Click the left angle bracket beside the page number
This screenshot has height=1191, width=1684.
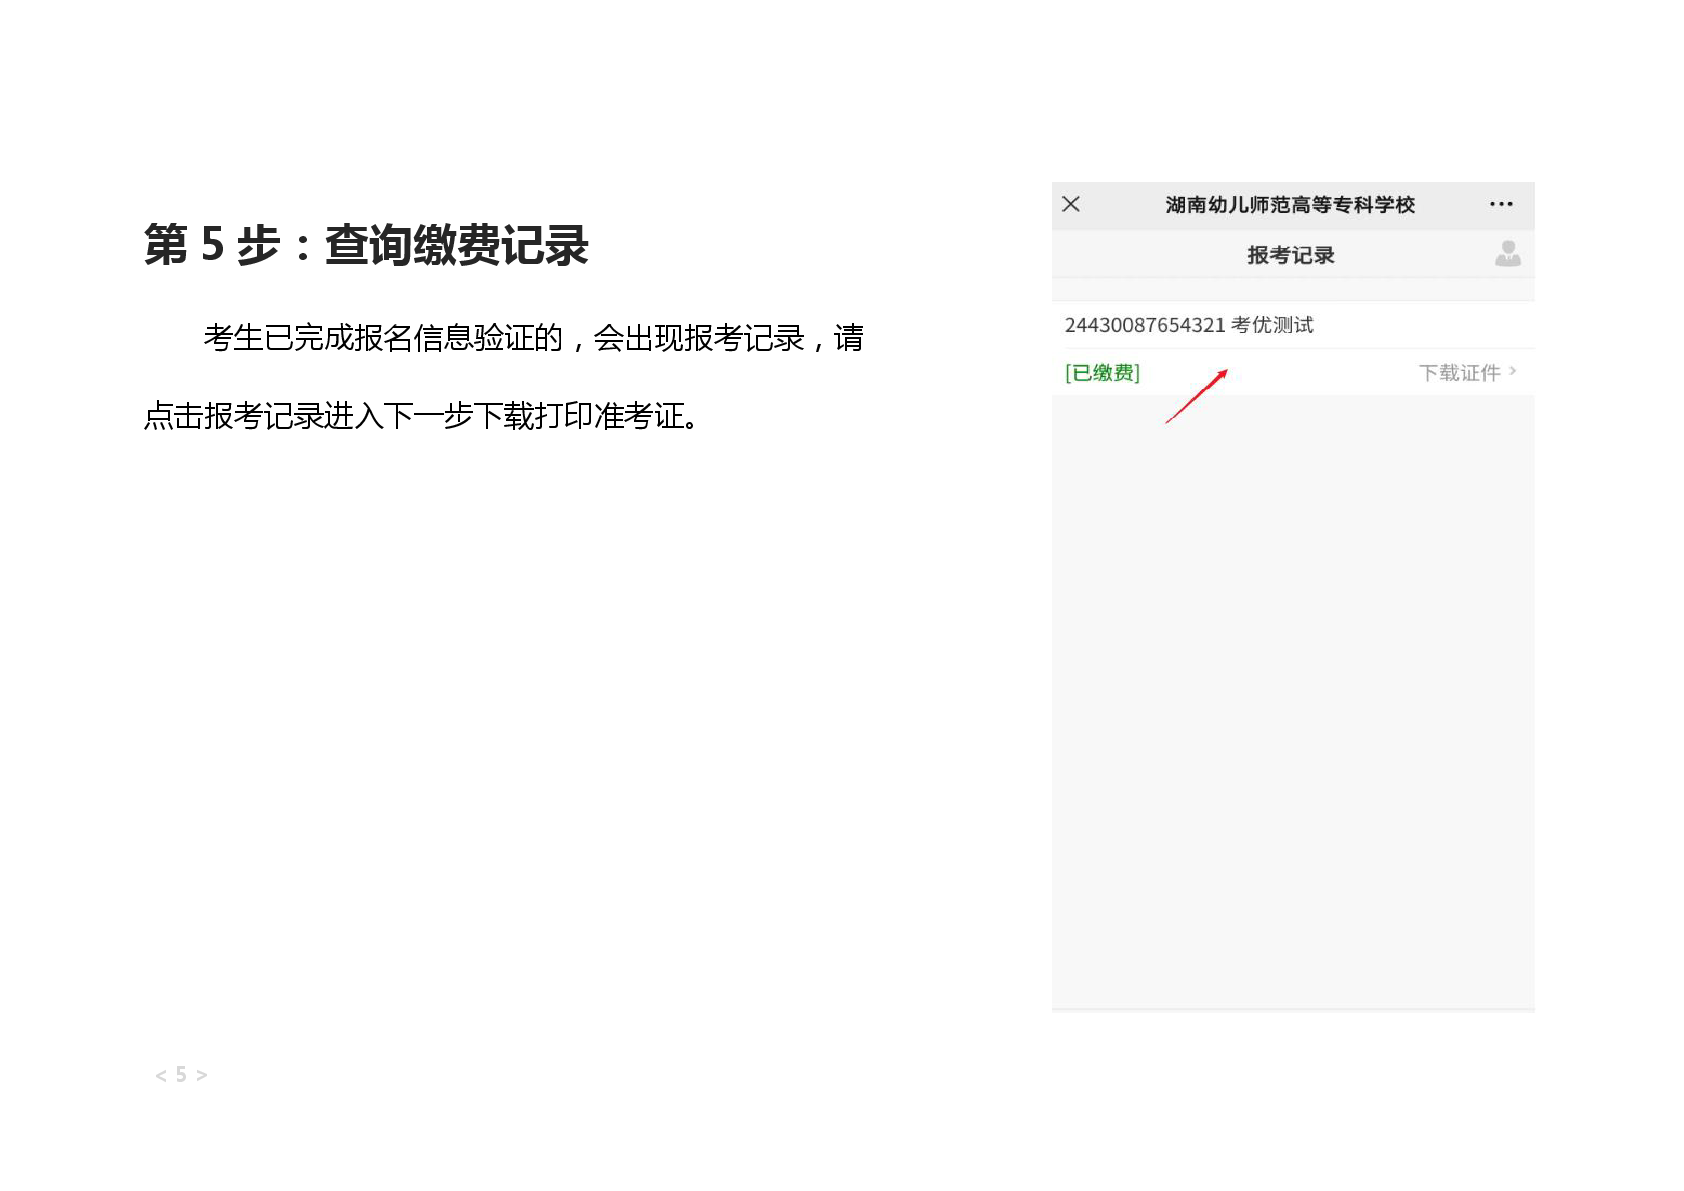161,1076
